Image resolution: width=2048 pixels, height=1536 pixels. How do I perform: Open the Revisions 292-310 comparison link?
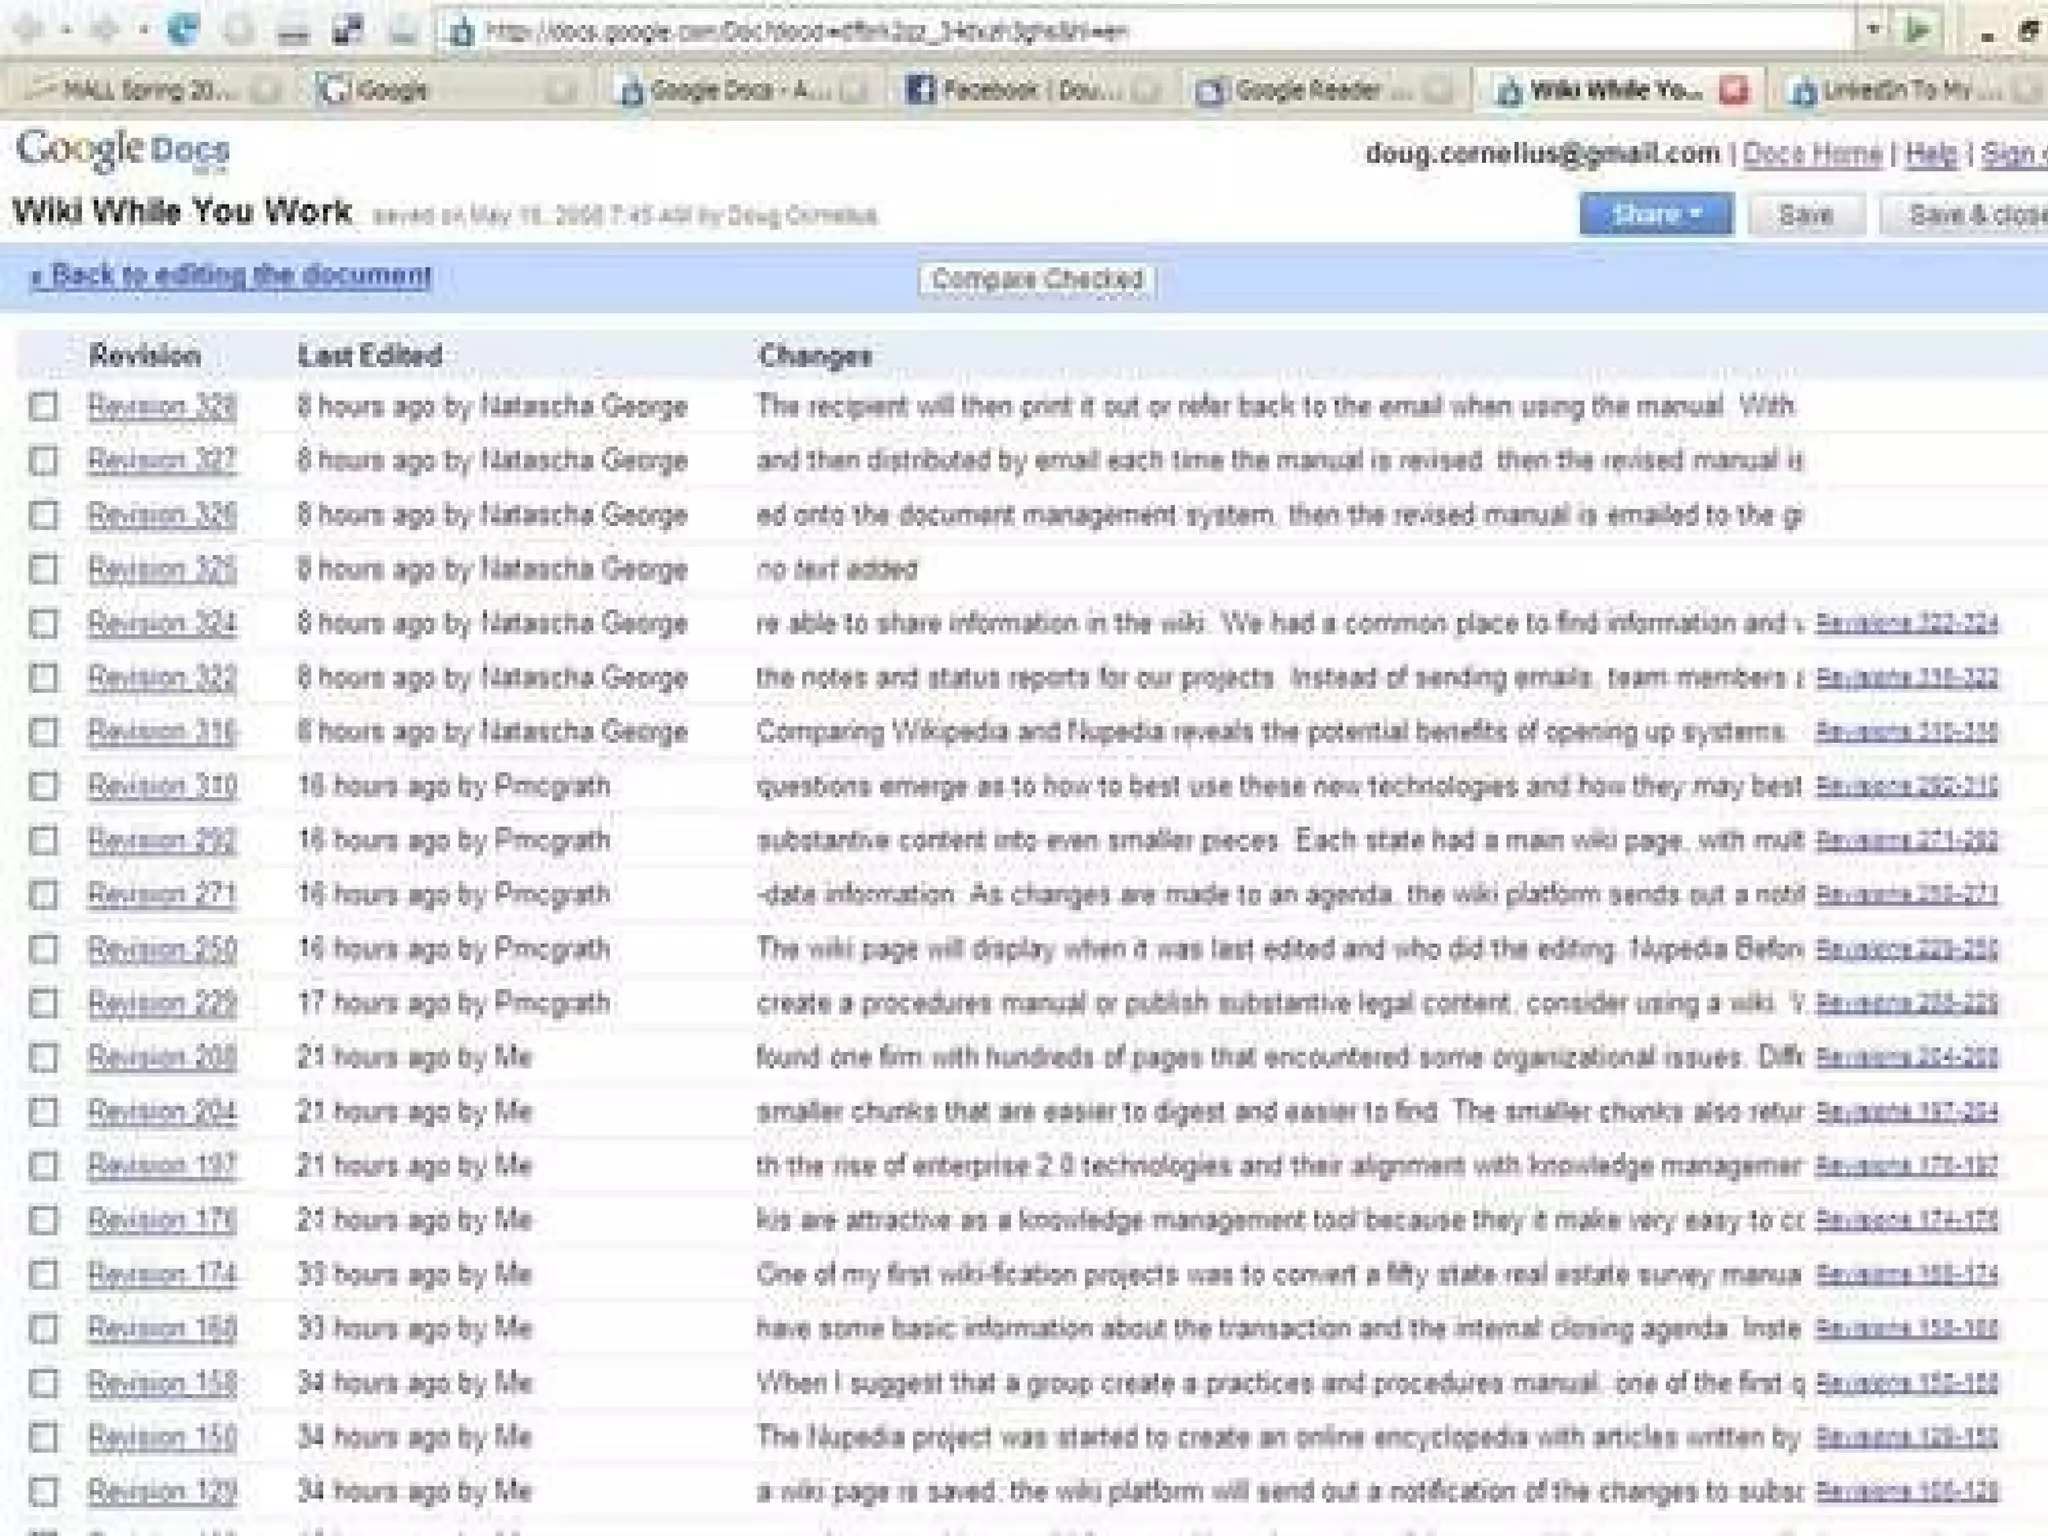pyautogui.click(x=1906, y=786)
